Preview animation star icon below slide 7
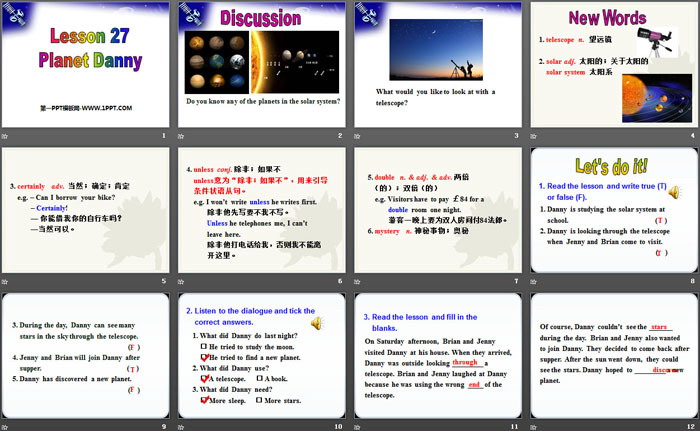 click(x=357, y=281)
